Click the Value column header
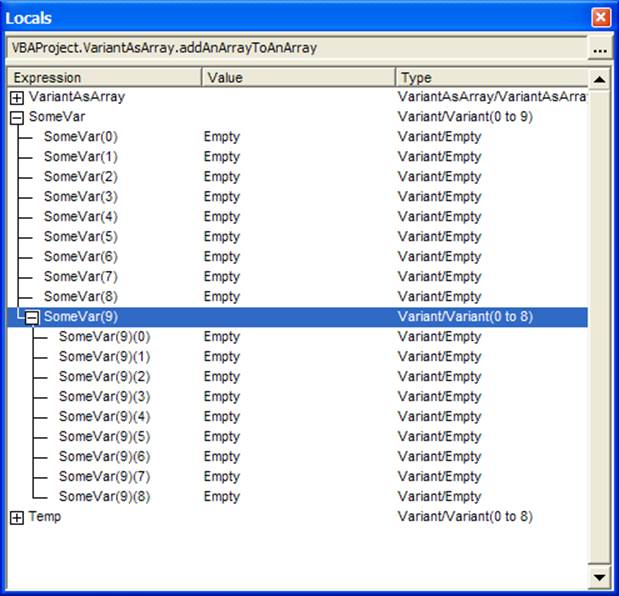619x596 pixels. [298, 77]
